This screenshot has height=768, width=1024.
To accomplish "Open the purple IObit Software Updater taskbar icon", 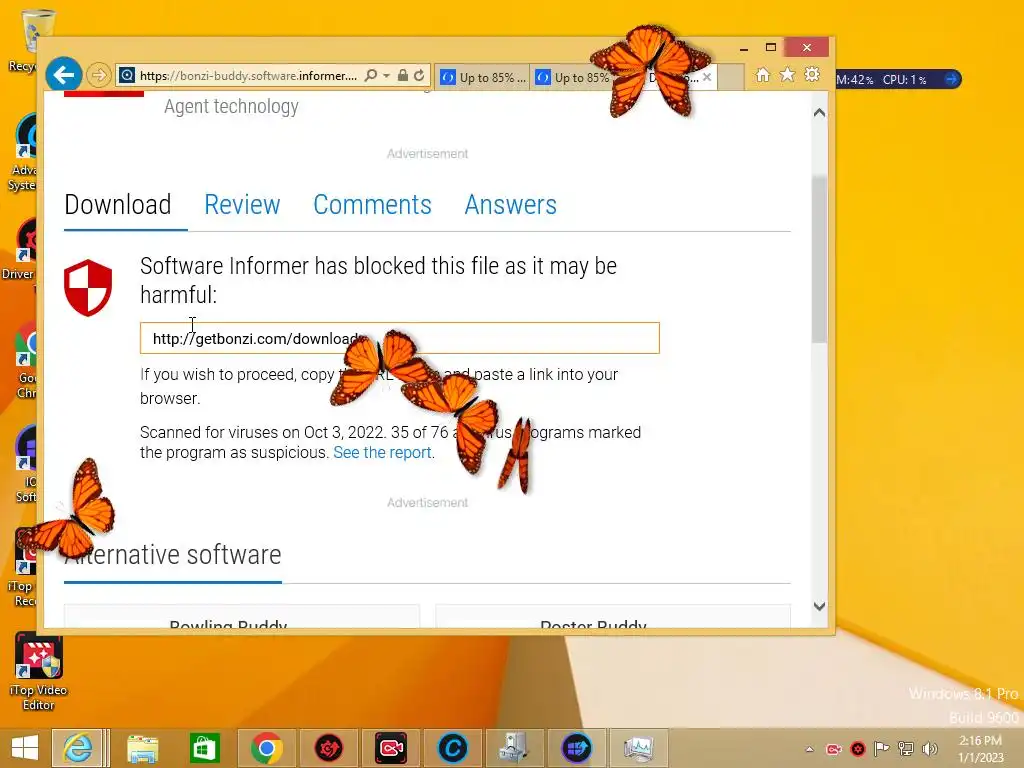I will pyautogui.click(x=577, y=748).
